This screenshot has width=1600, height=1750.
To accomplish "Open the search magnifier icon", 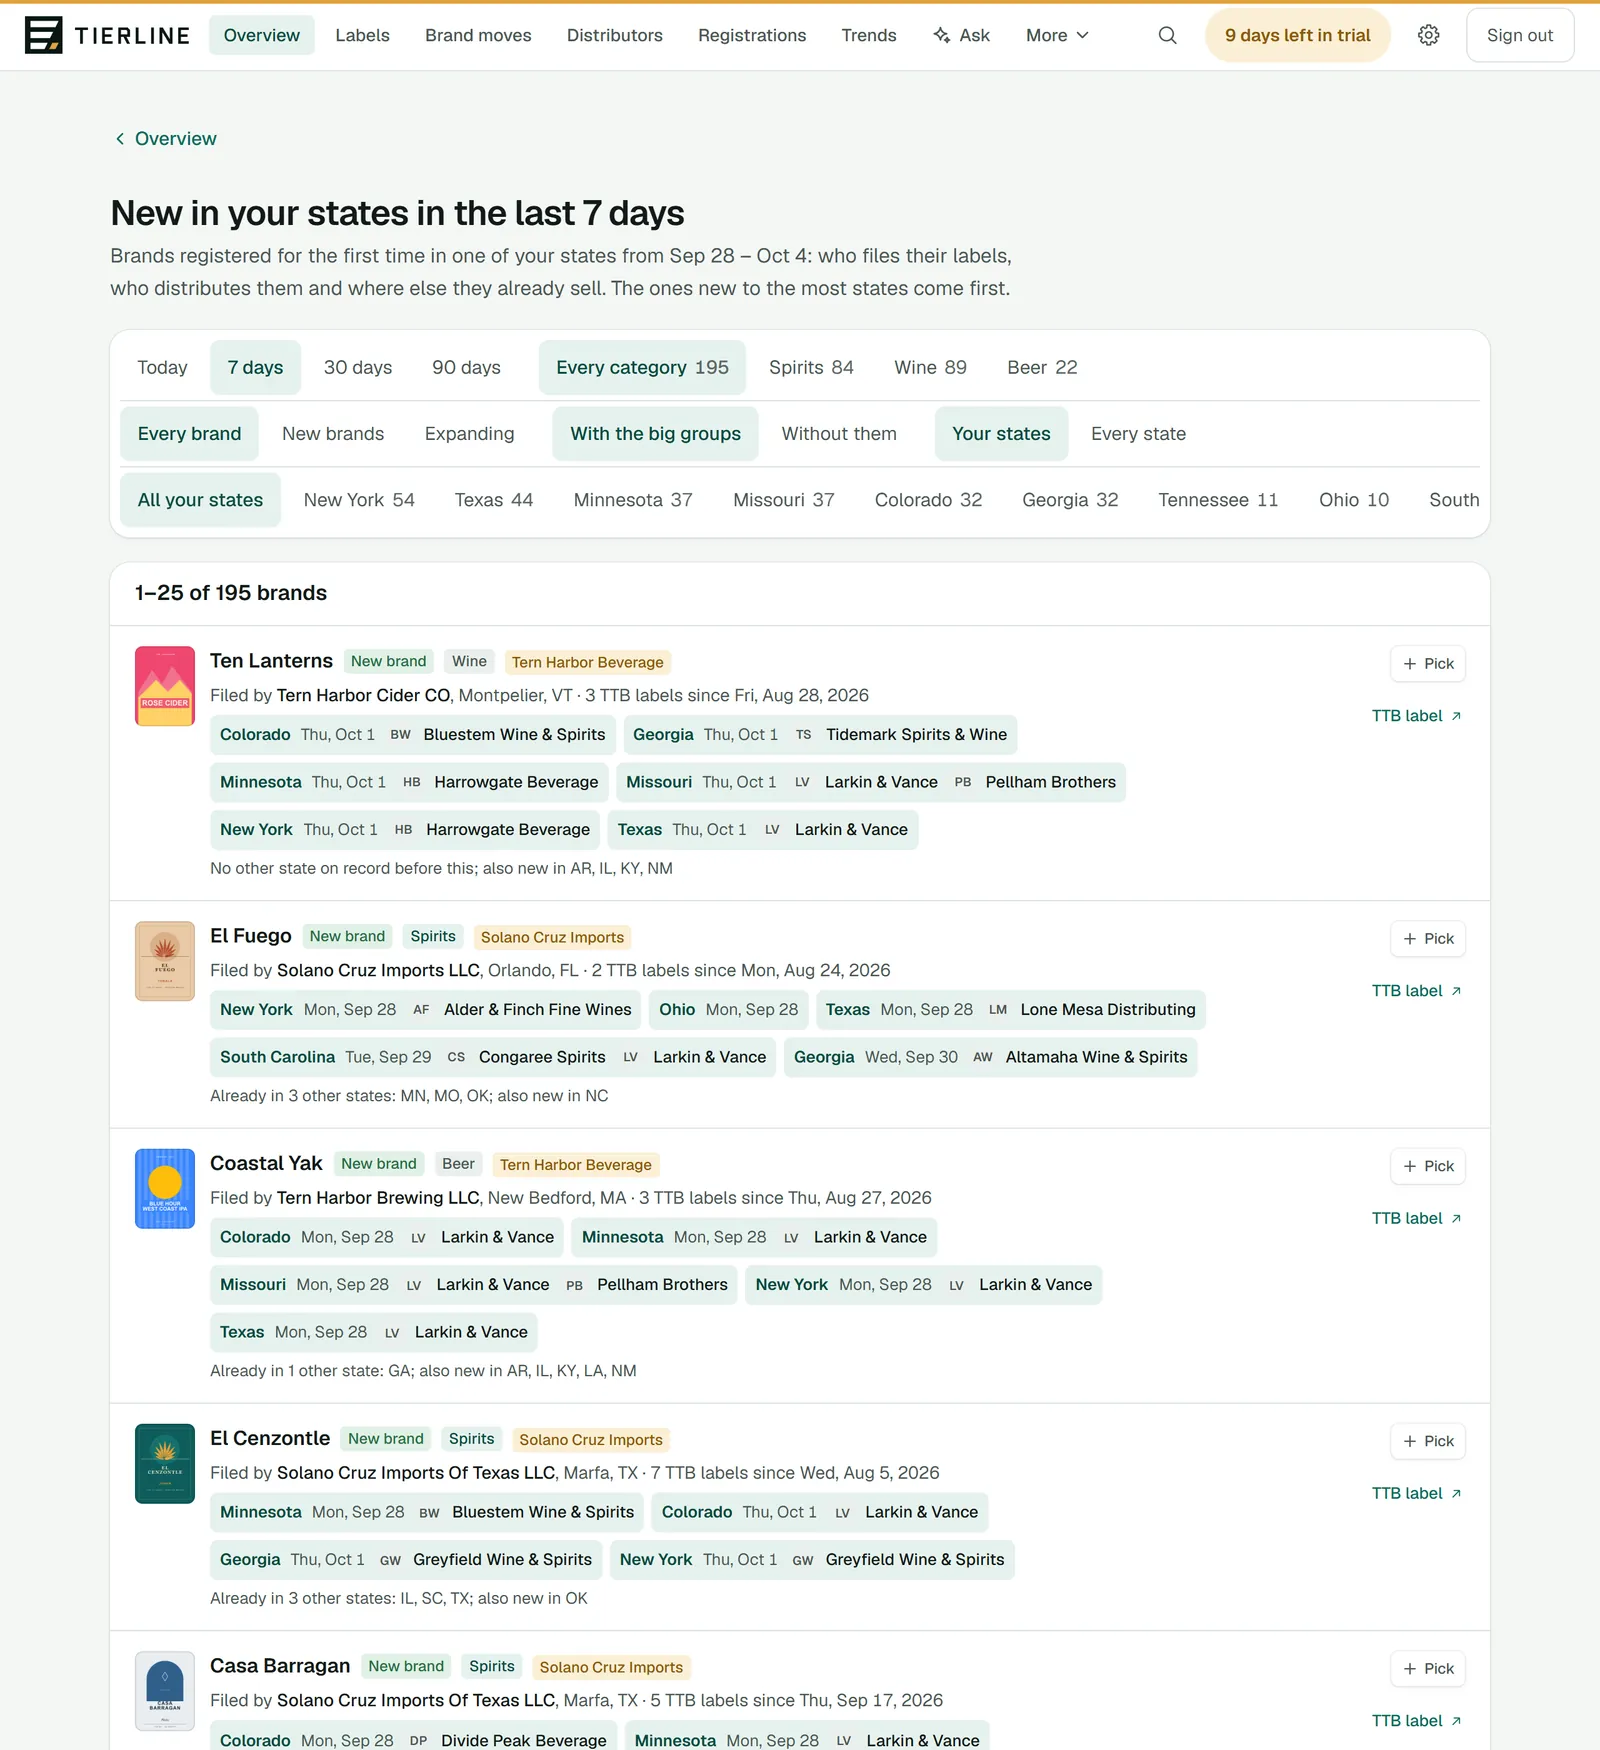I will [x=1167, y=35].
